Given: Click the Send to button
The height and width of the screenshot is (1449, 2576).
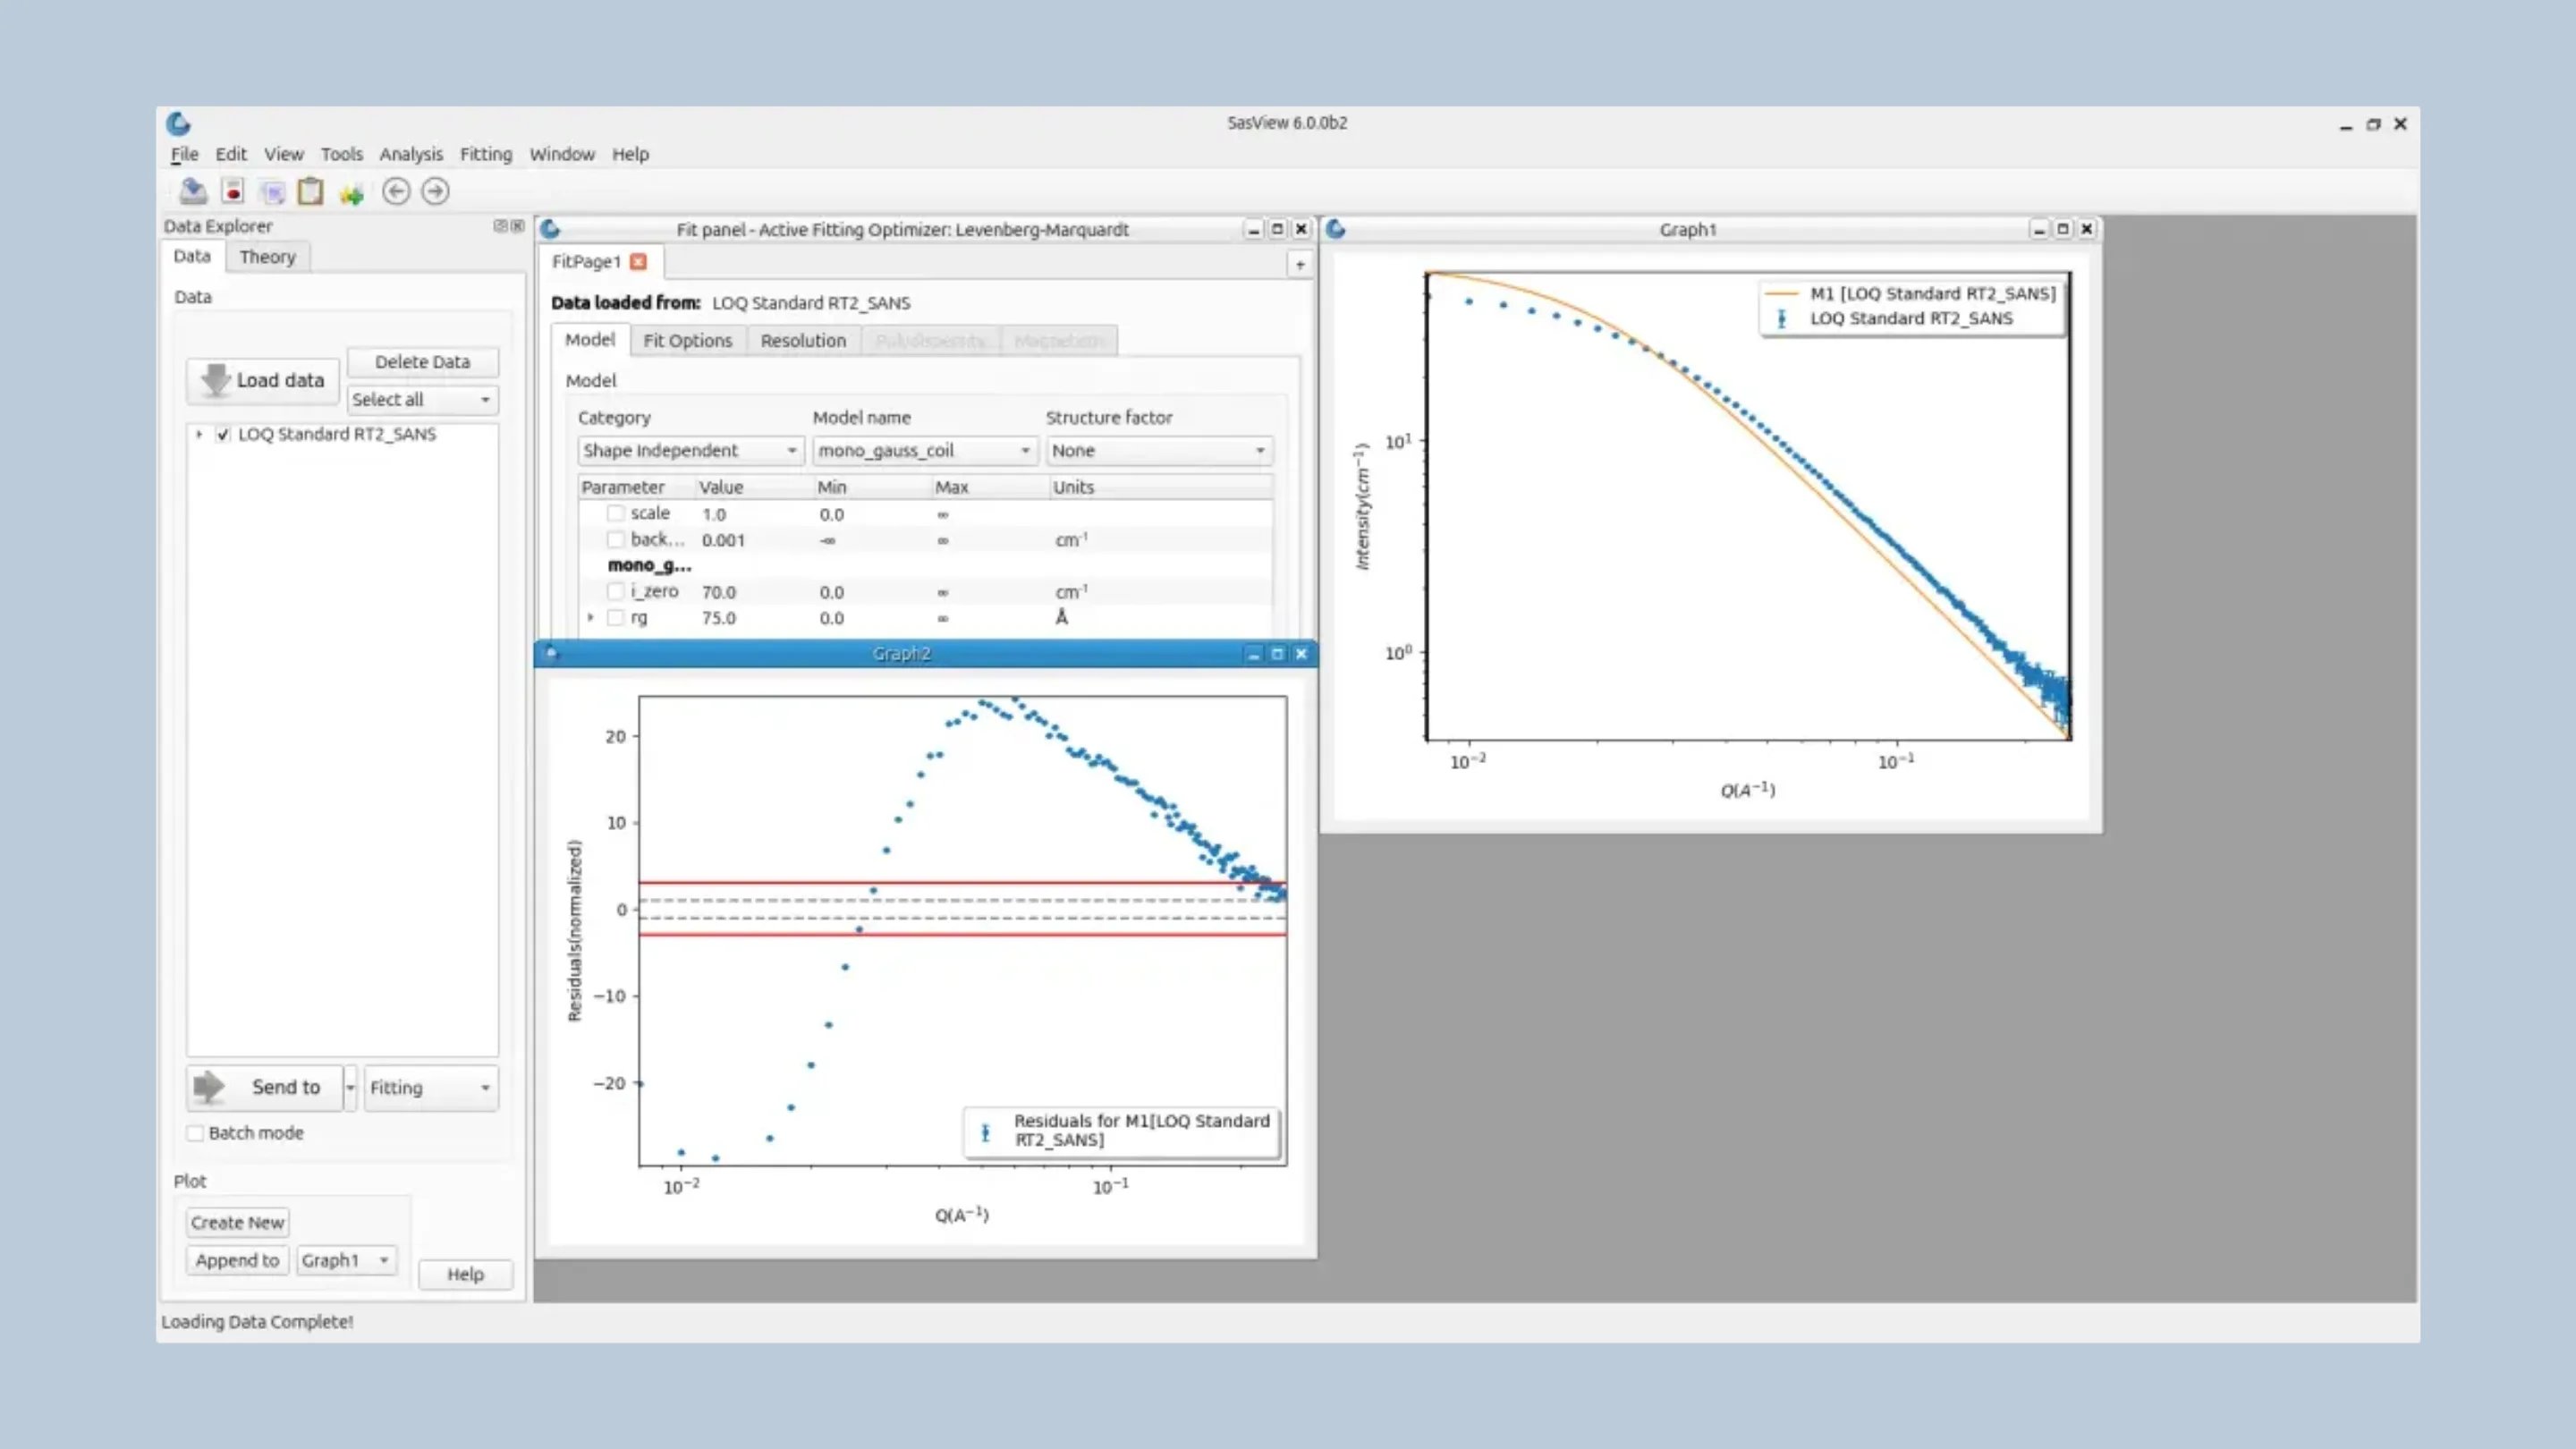Looking at the screenshot, I should click(264, 1087).
